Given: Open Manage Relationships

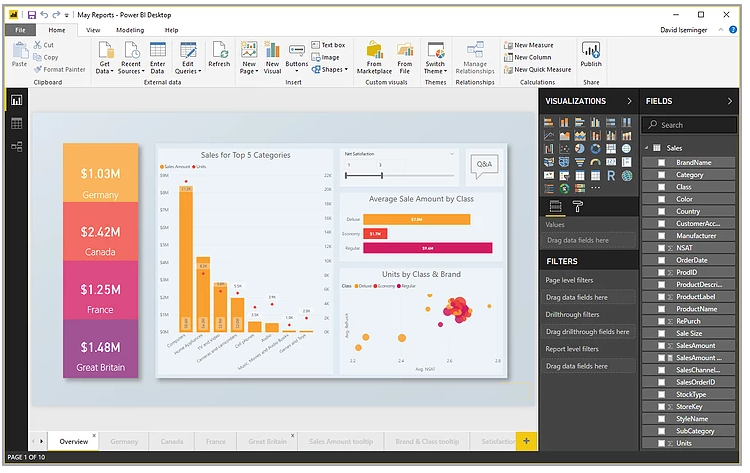Looking at the screenshot, I should pyautogui.click(x=475, y=57).
